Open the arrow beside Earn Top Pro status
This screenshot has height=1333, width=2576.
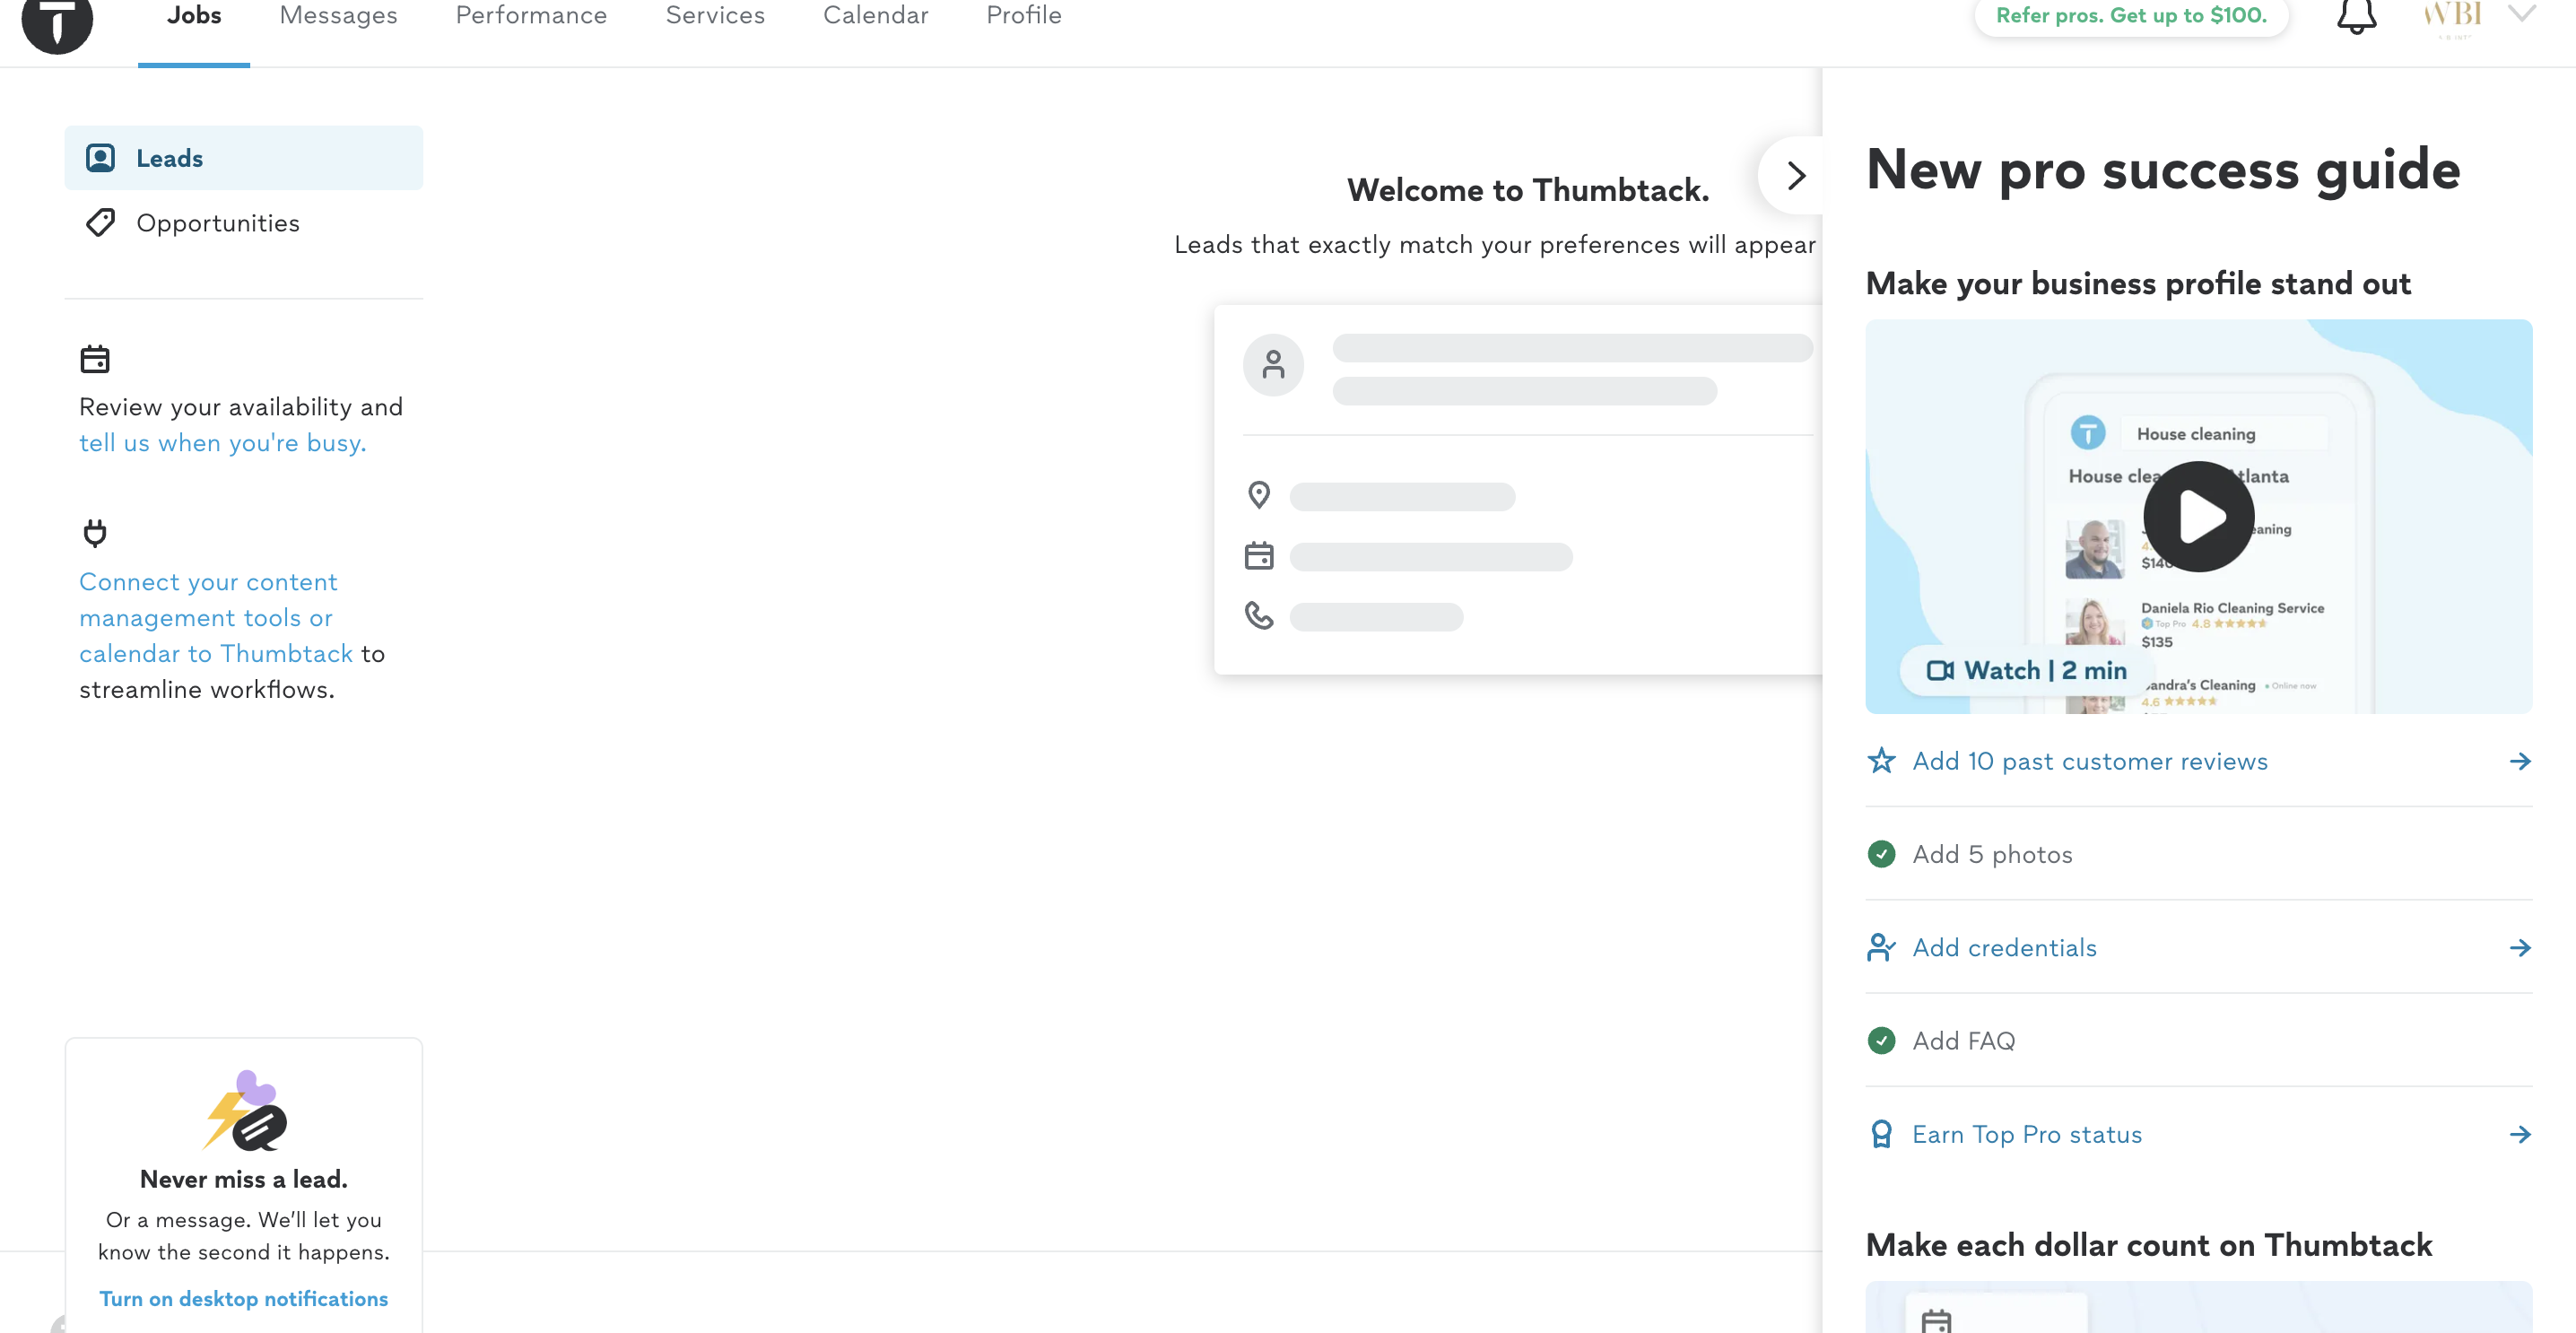[x=2519, y=1134]
